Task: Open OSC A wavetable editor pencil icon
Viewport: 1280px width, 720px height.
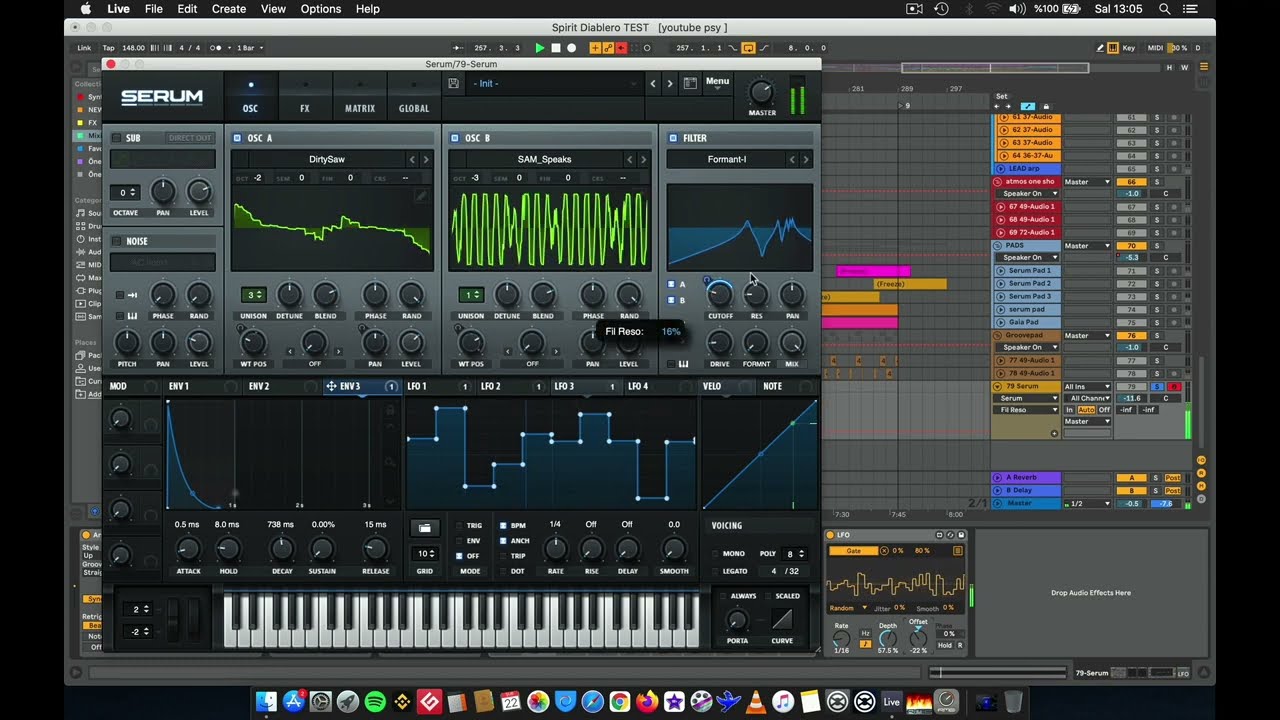Action: tap(421, 196)
